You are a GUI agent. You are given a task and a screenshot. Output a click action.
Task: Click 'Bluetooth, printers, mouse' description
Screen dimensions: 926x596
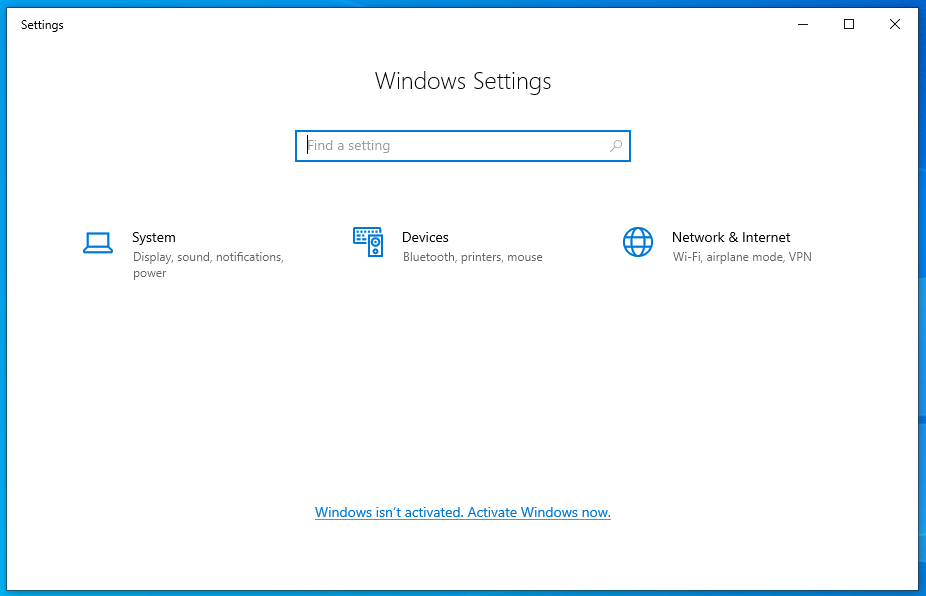click(472, 257)
